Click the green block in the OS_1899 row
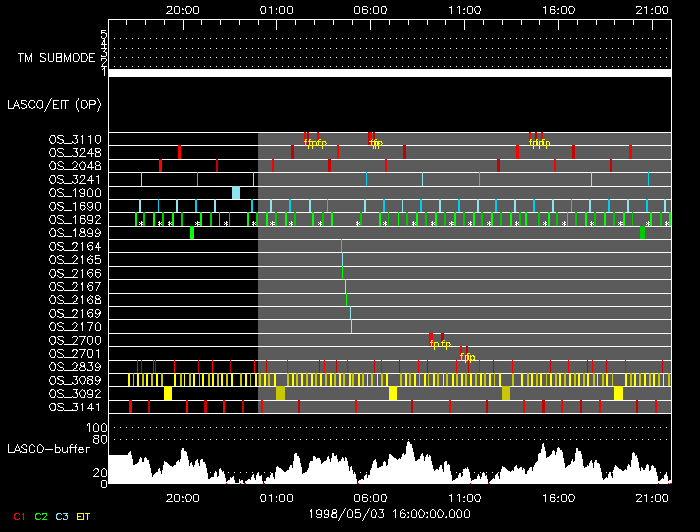700x532 pixels. (x=192, y=233)
